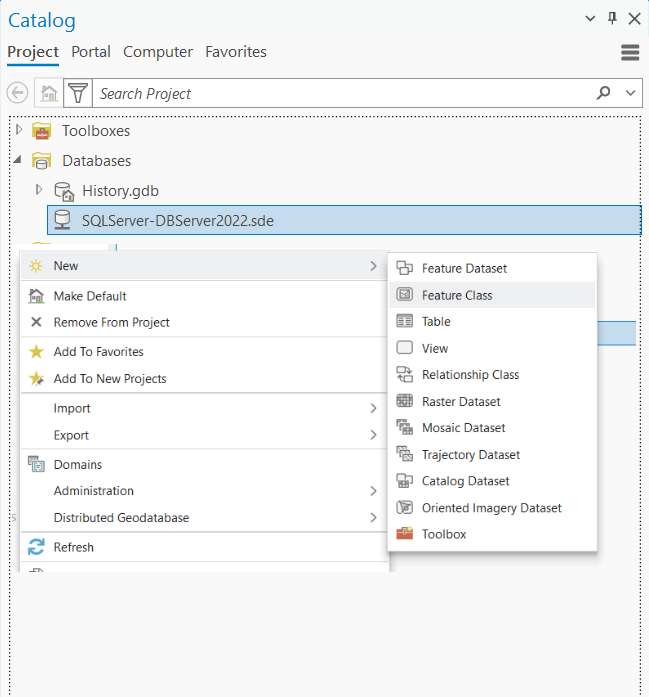Choose Remove From Project
The height and width of the screenshot is (697, 649).
tap(204, 322)
